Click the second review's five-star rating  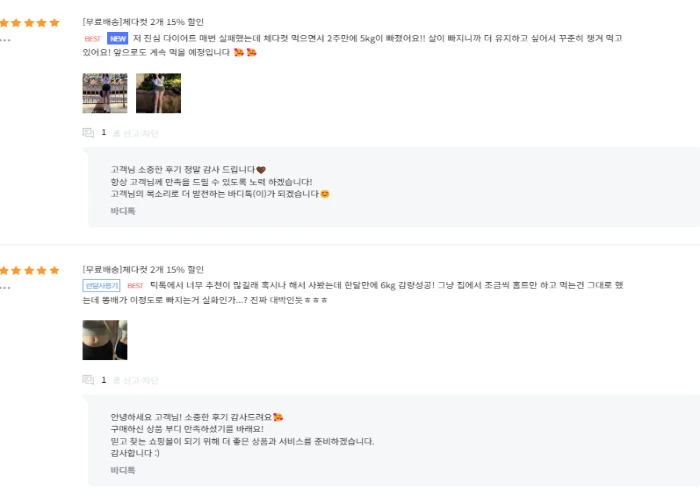[x=29, y=270]
